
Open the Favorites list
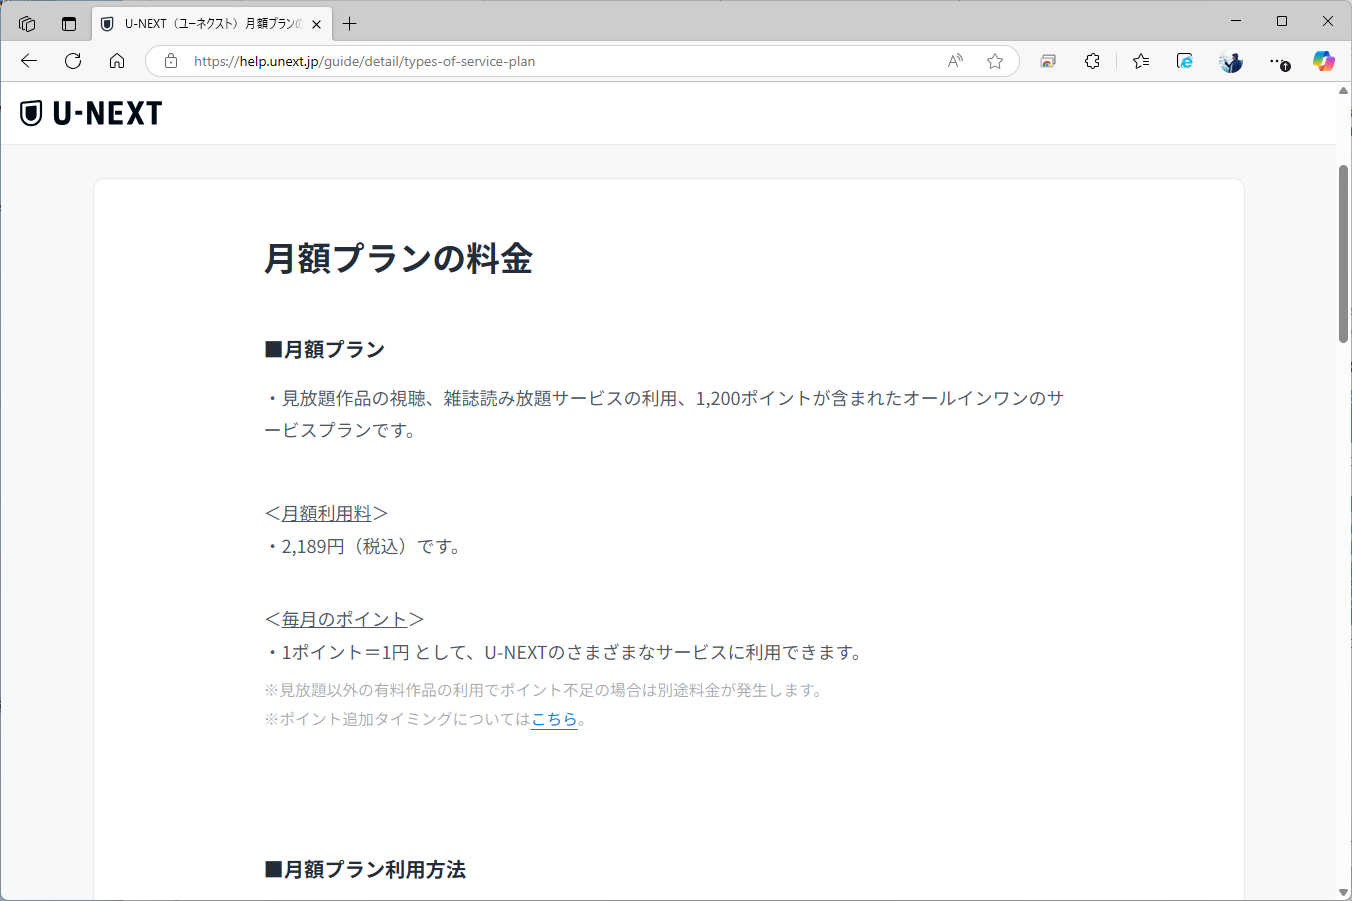[x=1140, y=61]
